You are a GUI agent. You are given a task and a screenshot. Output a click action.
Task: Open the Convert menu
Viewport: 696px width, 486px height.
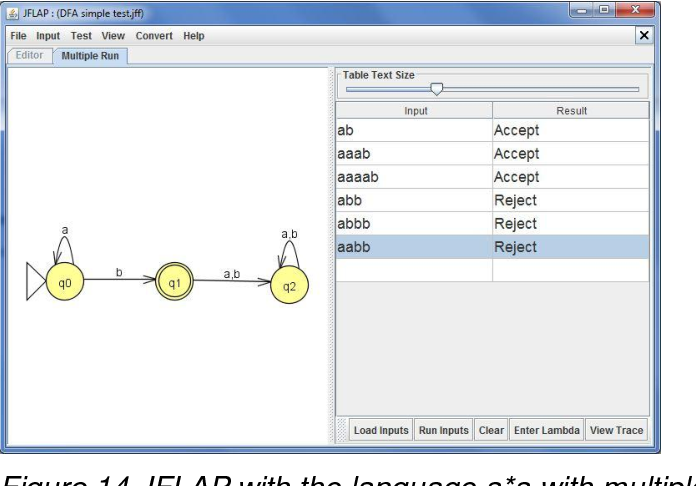tap(154, 36)
